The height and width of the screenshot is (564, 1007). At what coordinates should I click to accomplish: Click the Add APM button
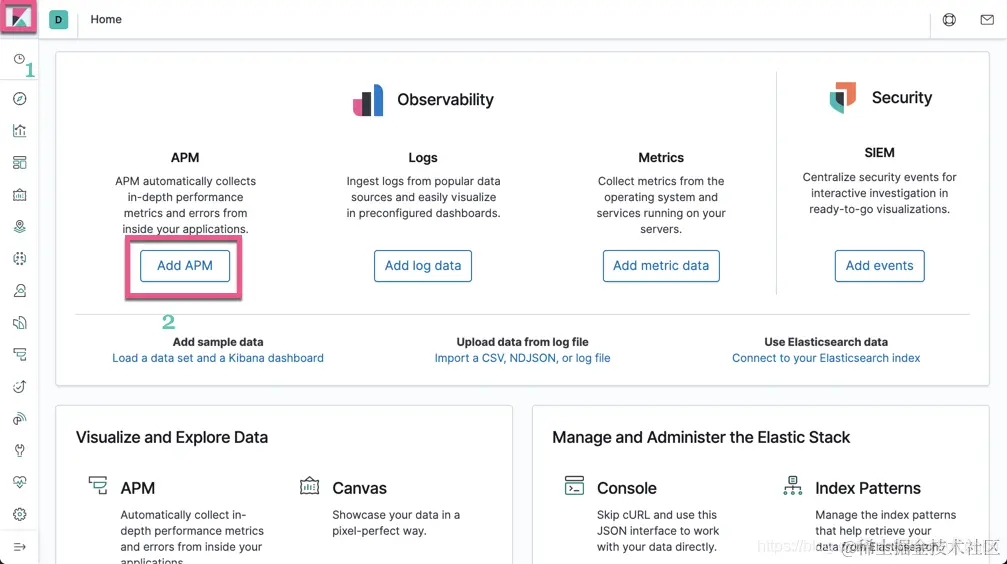pyautogui.click(x=185, y=266)
